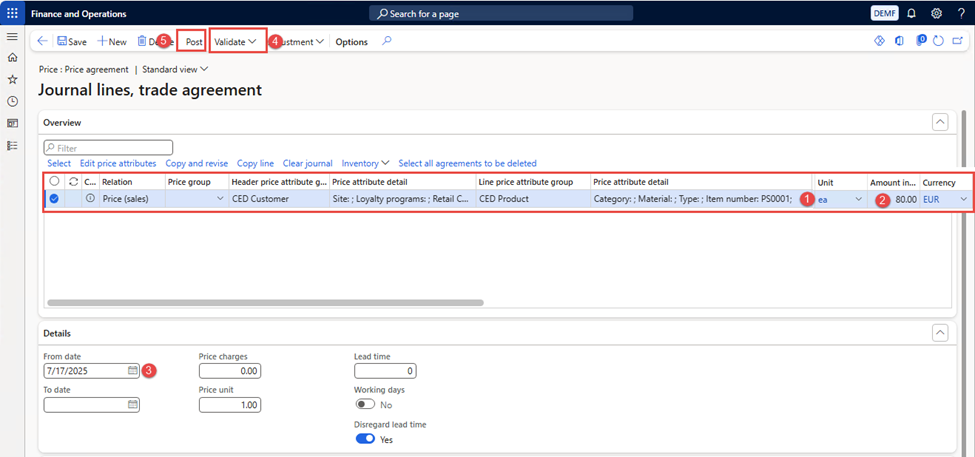Viewport: 975px width, 457px height.
Task: Collapse the Overview section
Action: click(x=940, y=122)
